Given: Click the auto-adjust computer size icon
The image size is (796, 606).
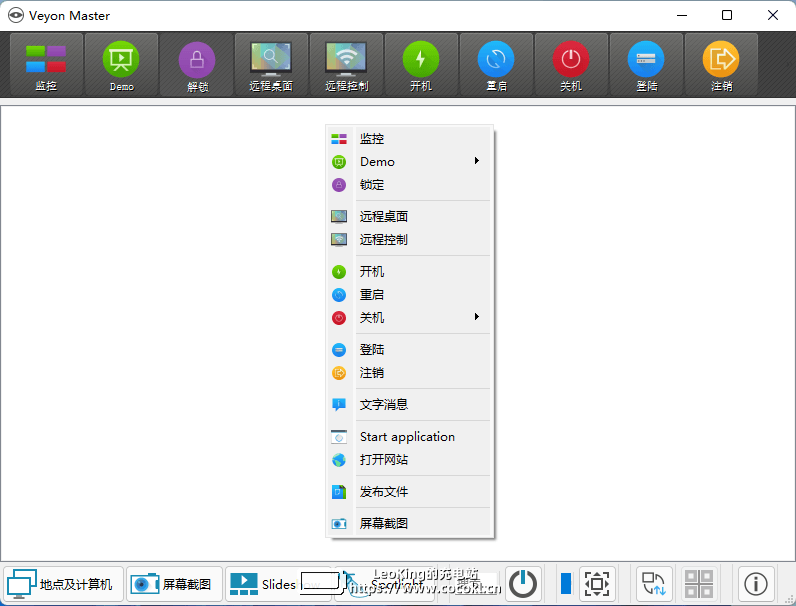Looking at the screenshot, I should (597, 584).
